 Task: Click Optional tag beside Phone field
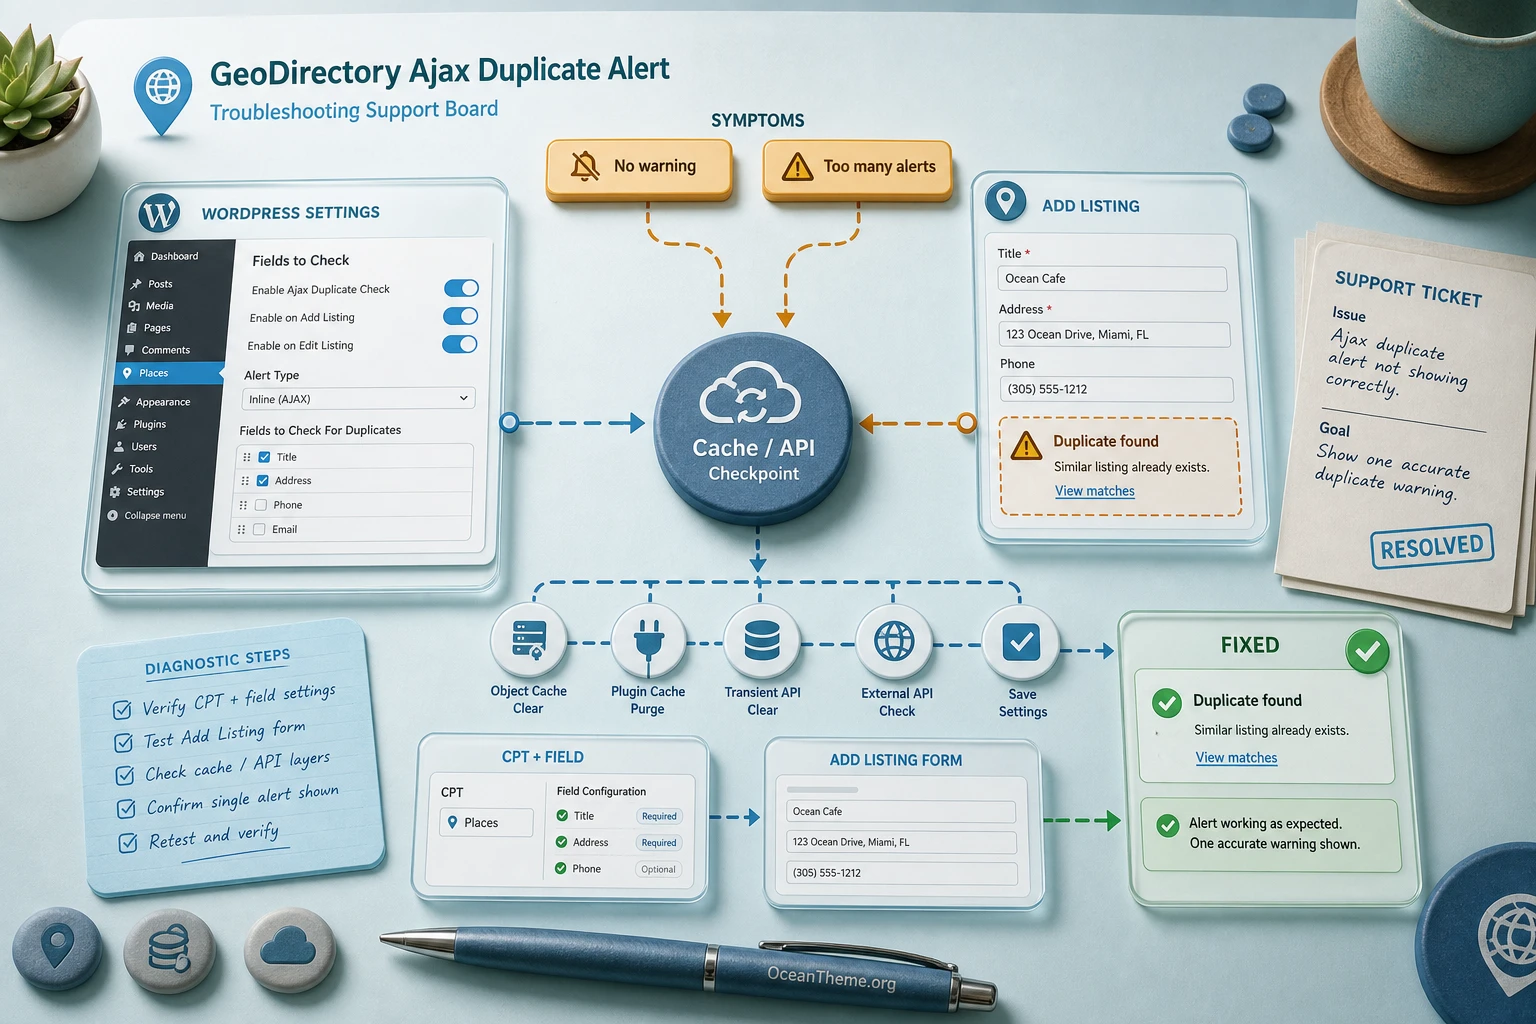pyautogui.click(x=658, y=870)
